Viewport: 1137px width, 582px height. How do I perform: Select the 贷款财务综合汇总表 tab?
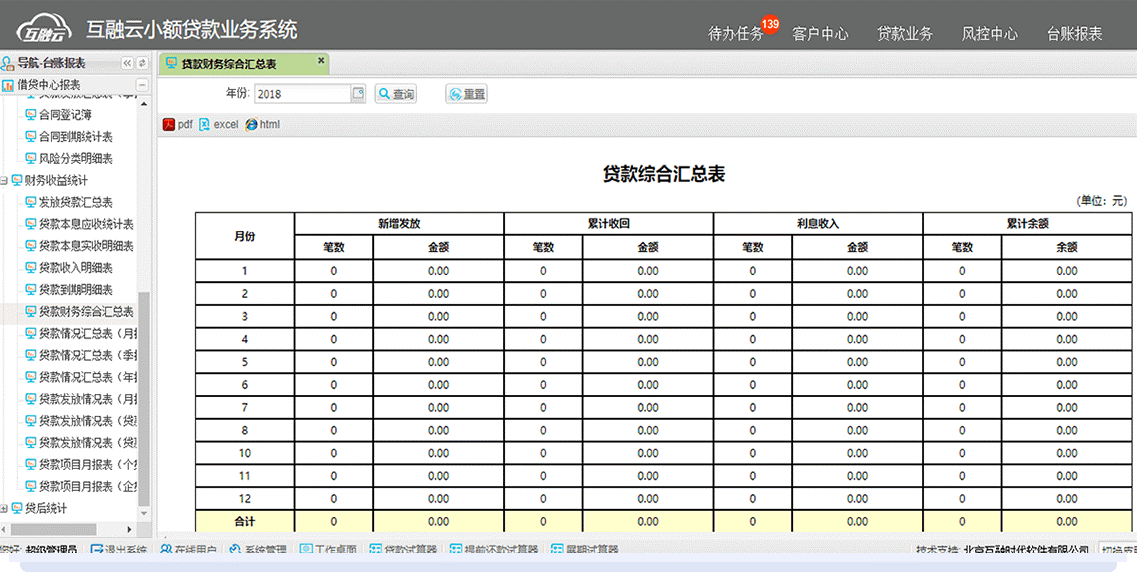click(244, 64)
